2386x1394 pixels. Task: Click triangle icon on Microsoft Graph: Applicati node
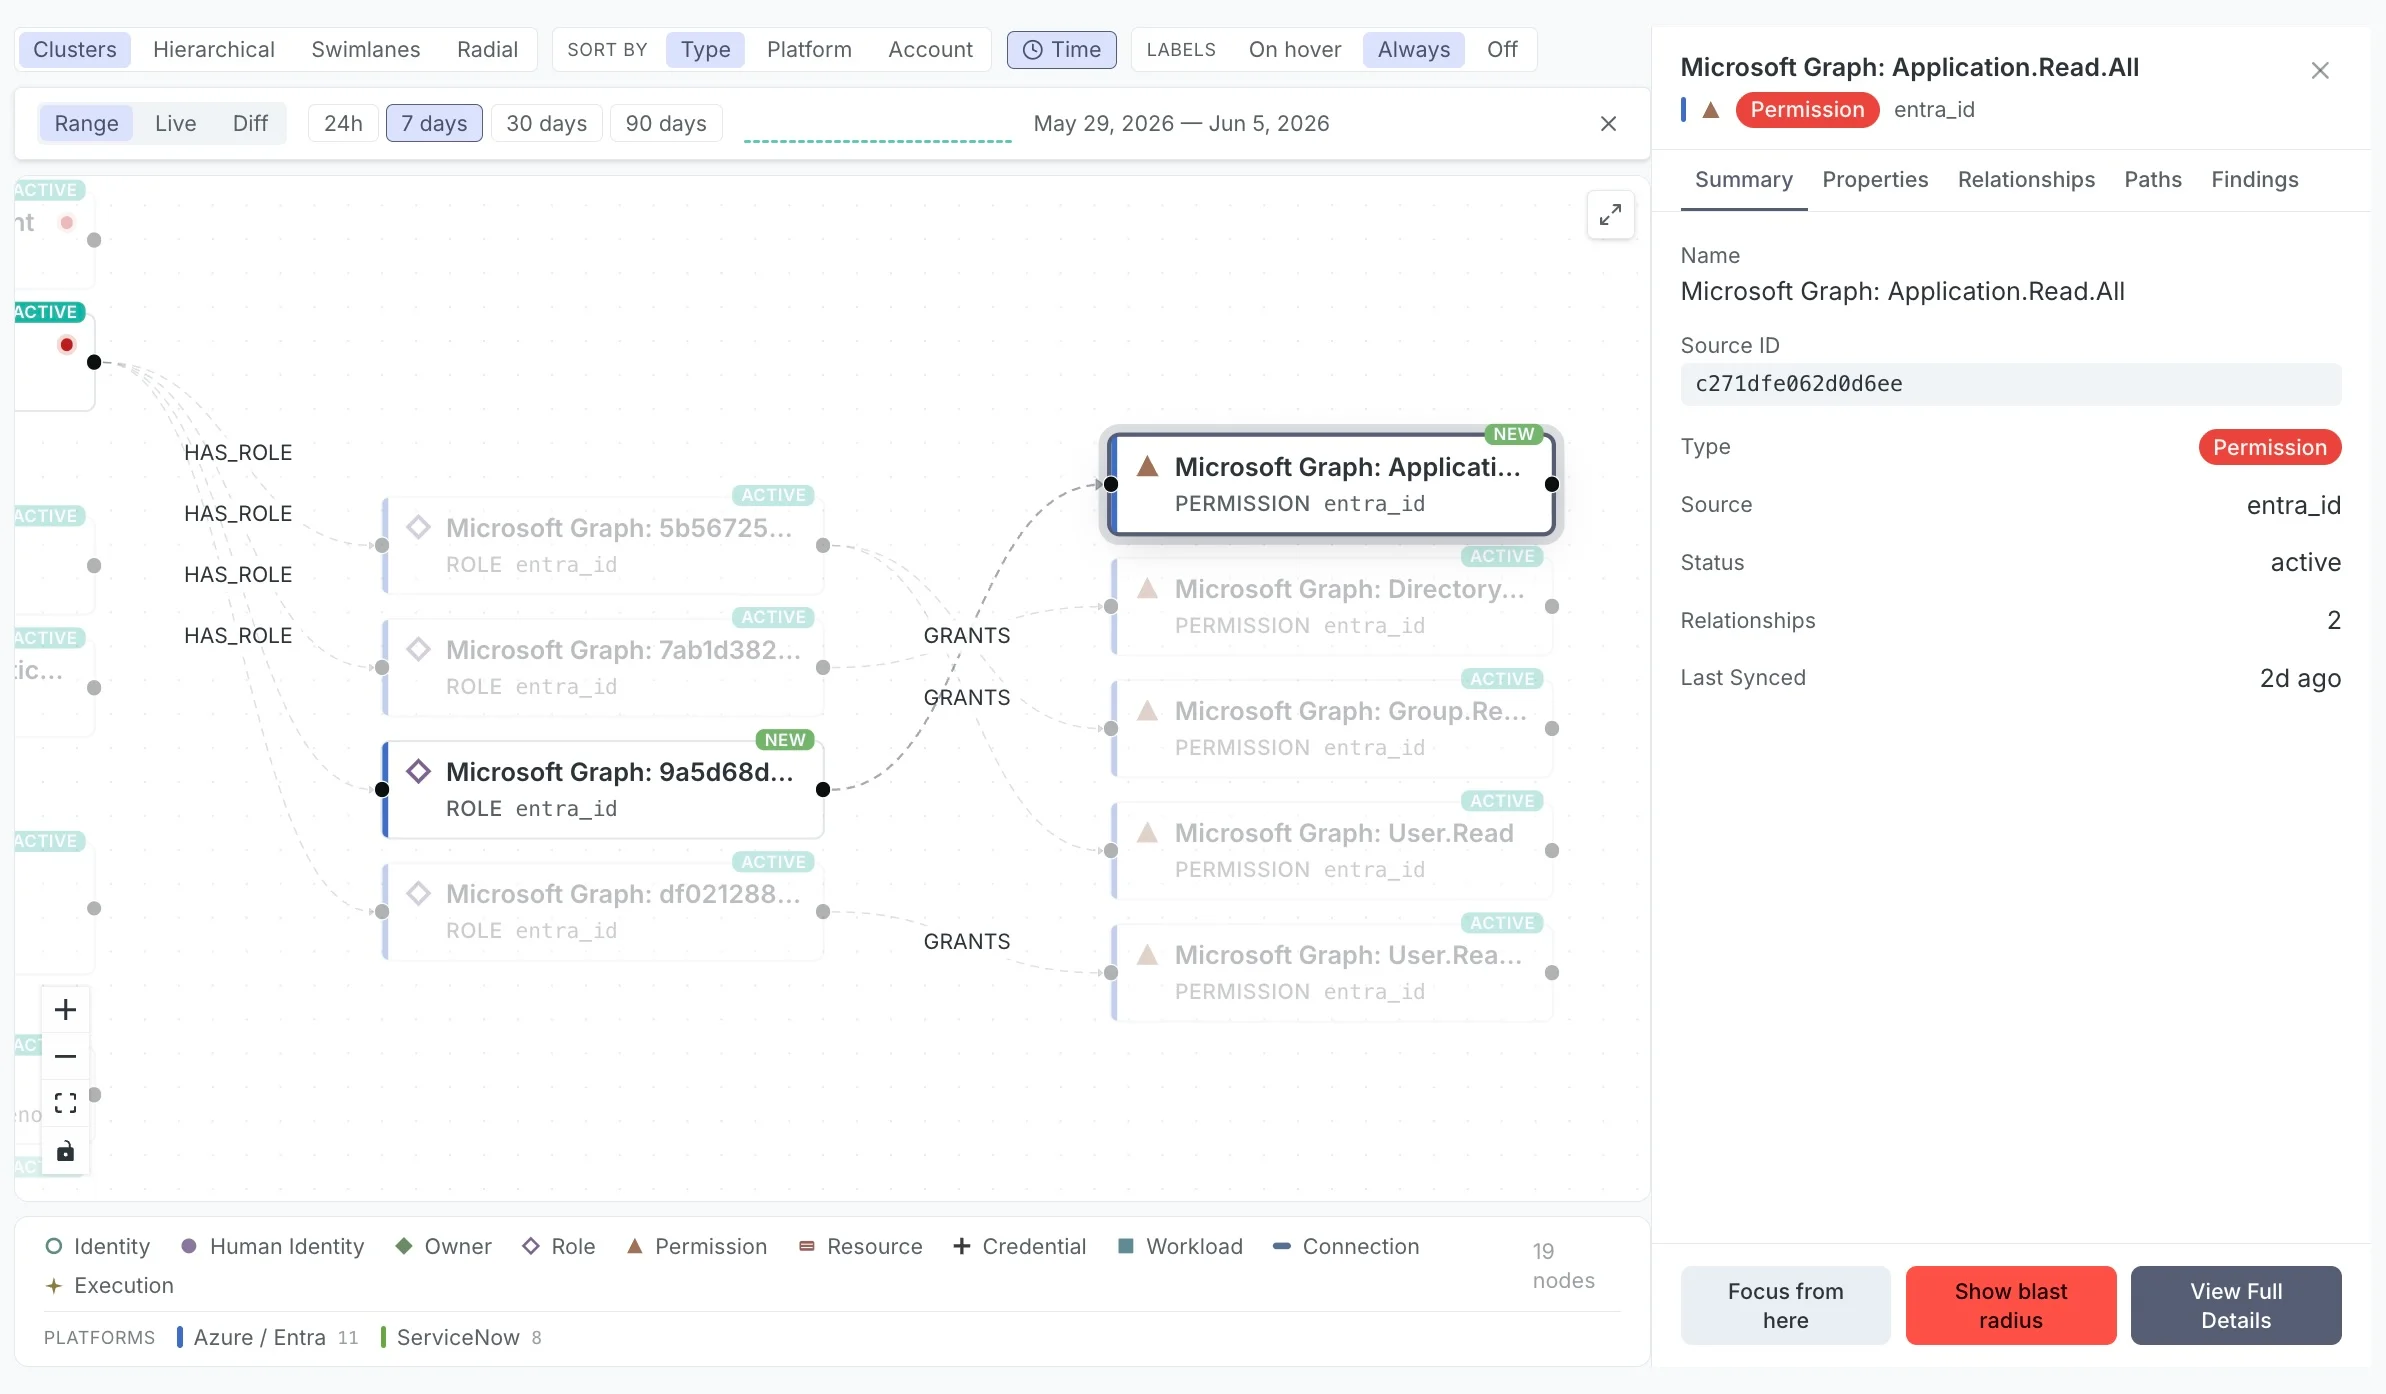pos(1148,467)
